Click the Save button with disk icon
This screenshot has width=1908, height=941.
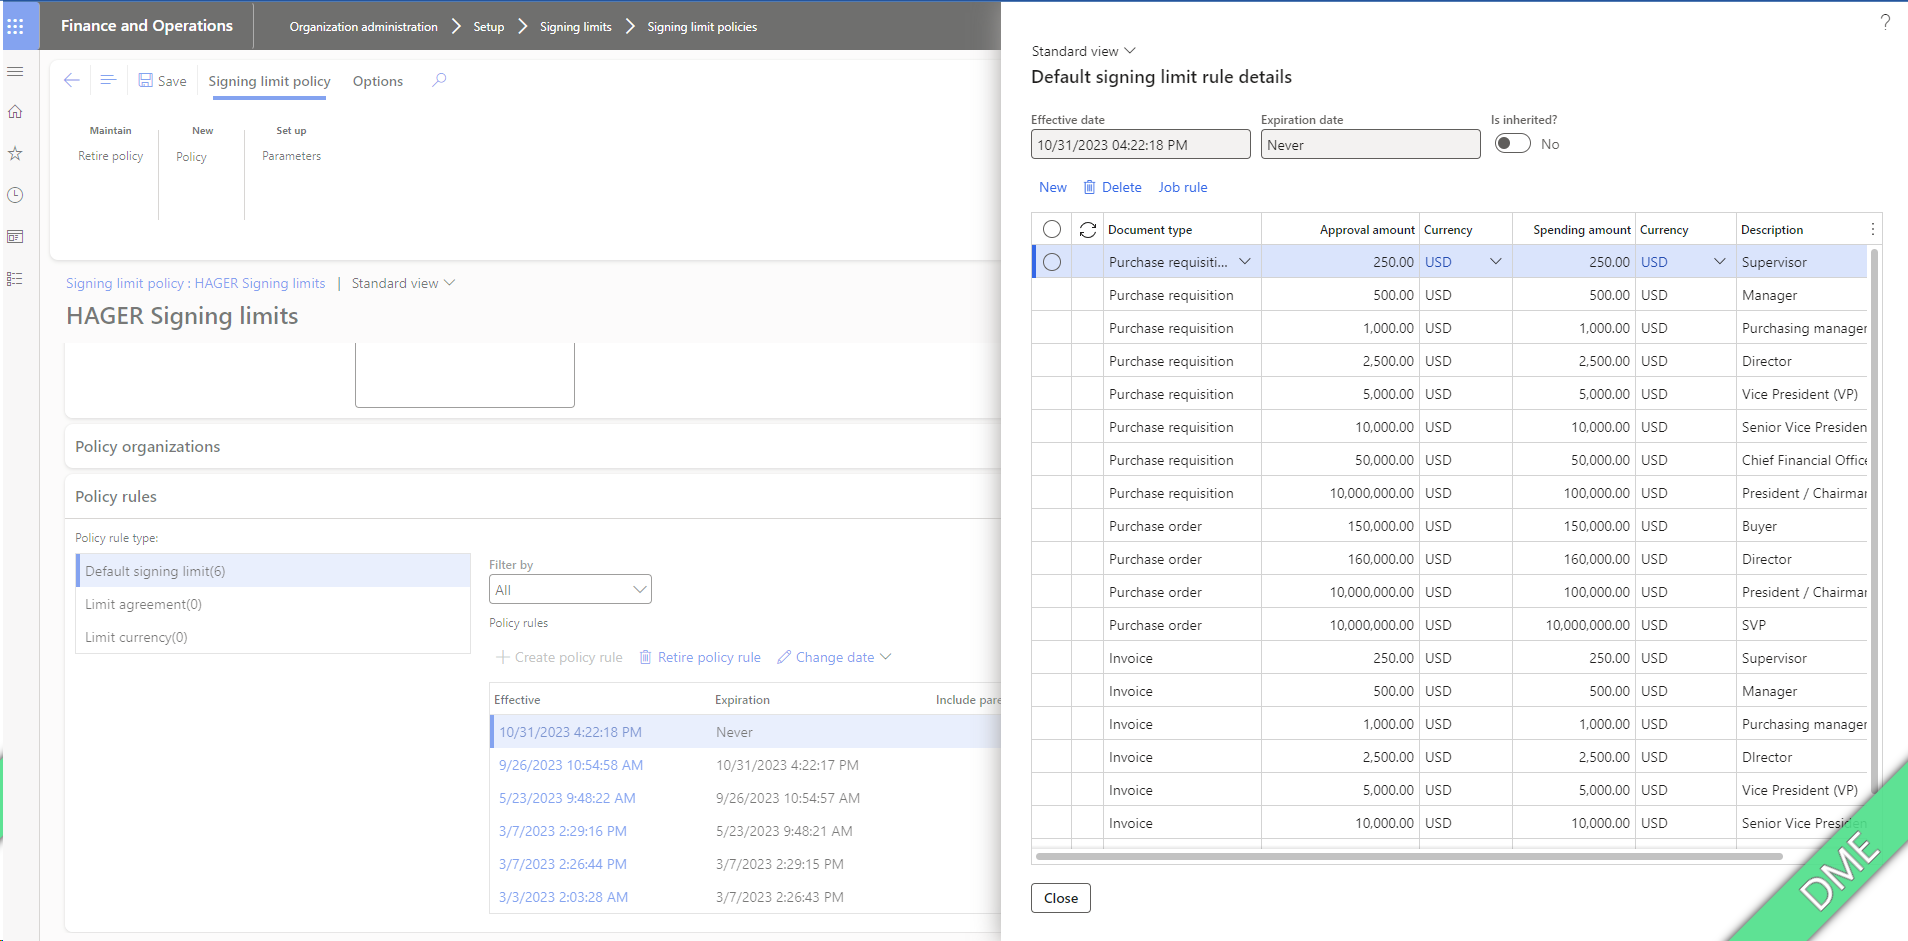162,81
